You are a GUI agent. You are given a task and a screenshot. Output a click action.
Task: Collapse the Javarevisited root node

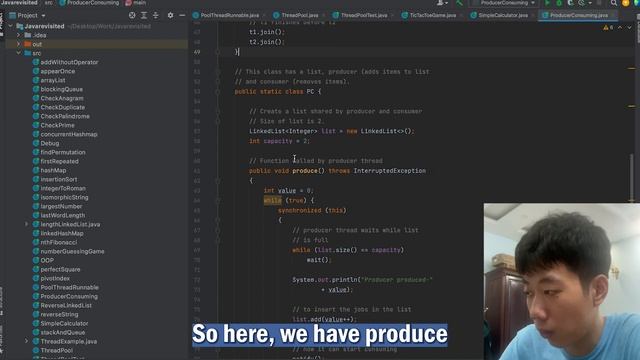pos(11,26)
